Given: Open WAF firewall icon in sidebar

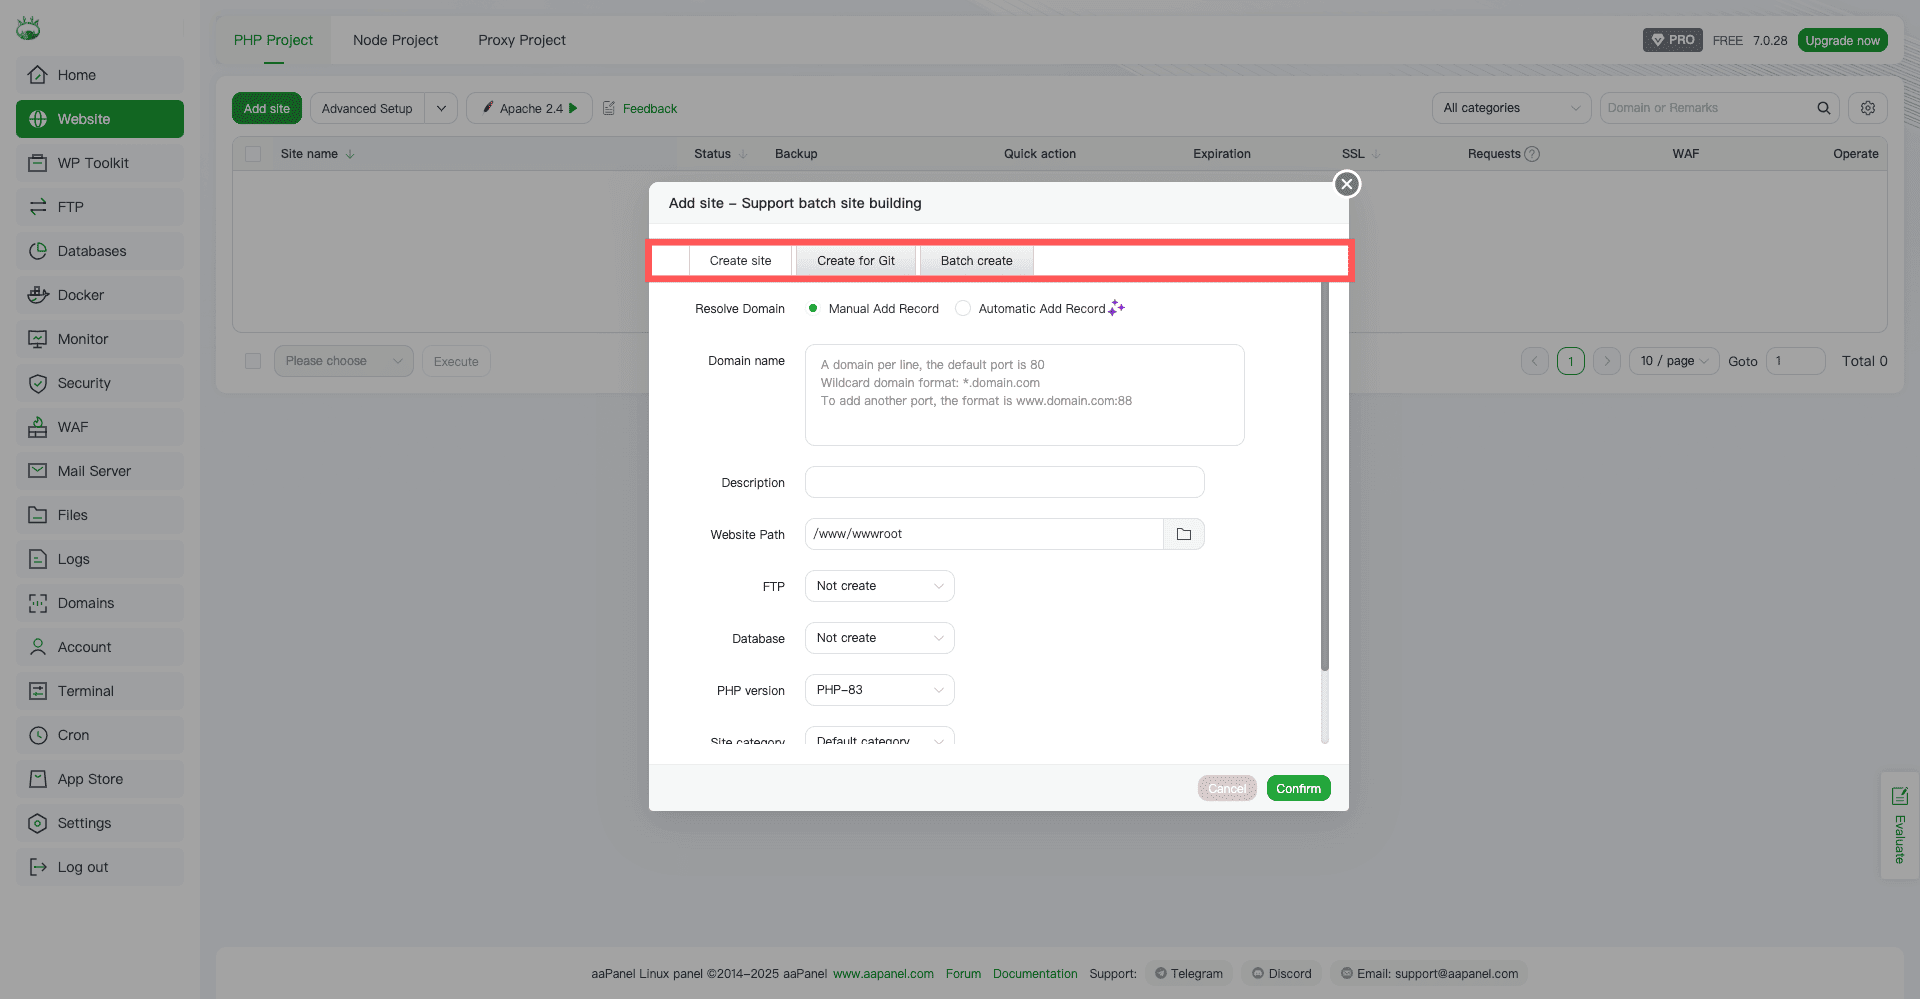Looking at the screenshot, I should pos(38,427).
